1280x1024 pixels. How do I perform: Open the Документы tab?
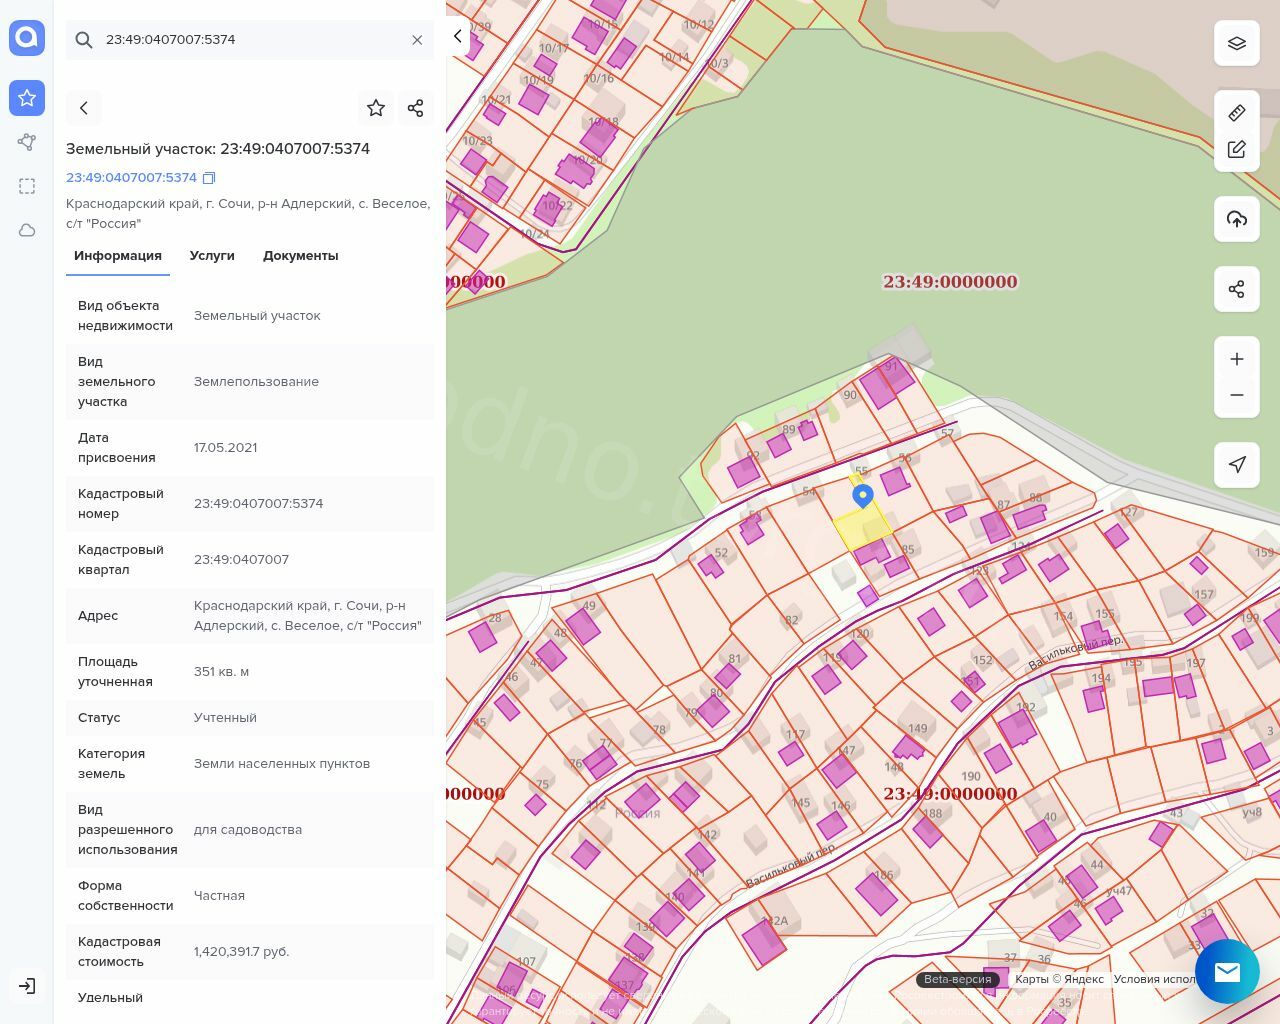point(300,256)
